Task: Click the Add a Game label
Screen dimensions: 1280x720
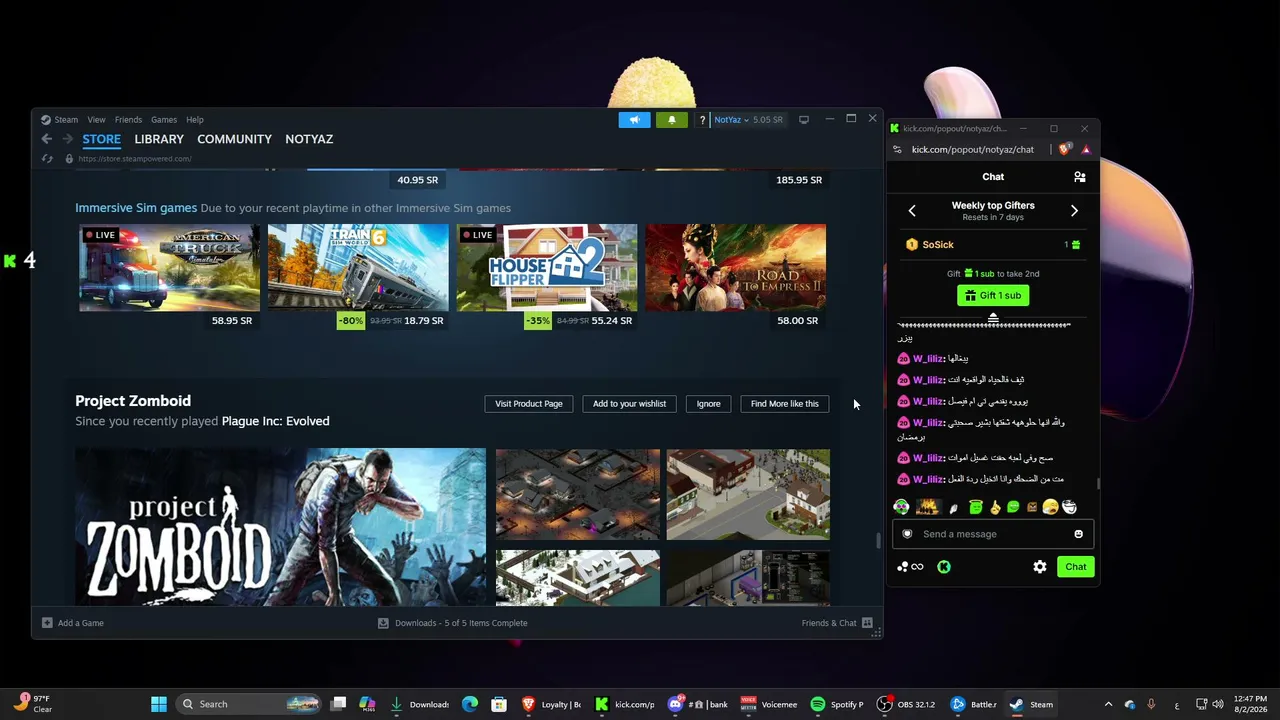Action: [81, 623]
